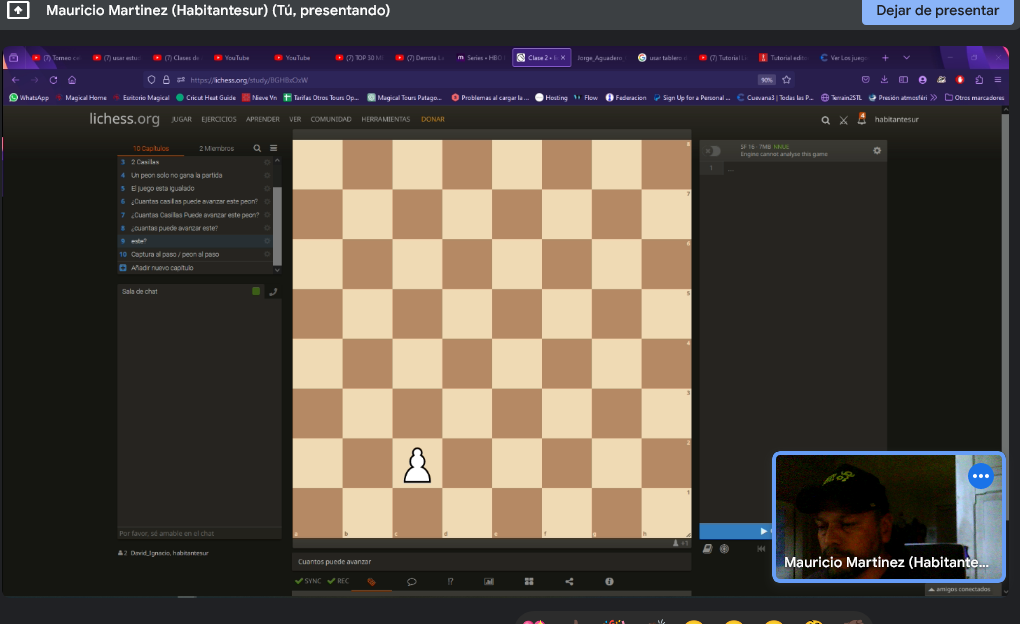Toggle the SYNC checkmark option

tap(308, 581)
